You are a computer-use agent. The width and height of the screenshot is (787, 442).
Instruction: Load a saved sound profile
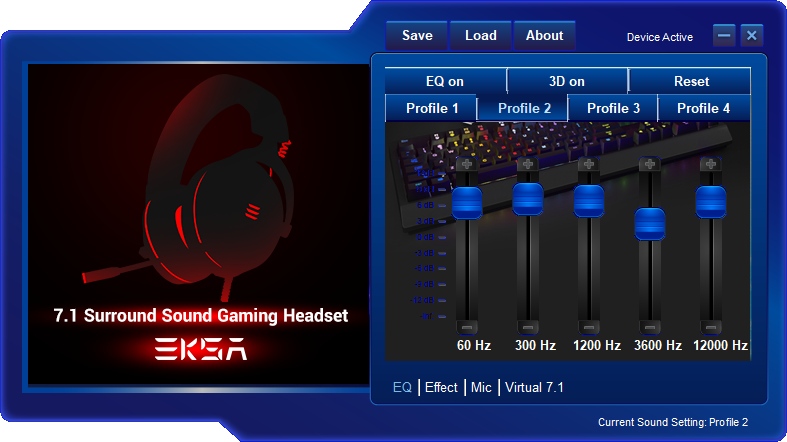480,36
